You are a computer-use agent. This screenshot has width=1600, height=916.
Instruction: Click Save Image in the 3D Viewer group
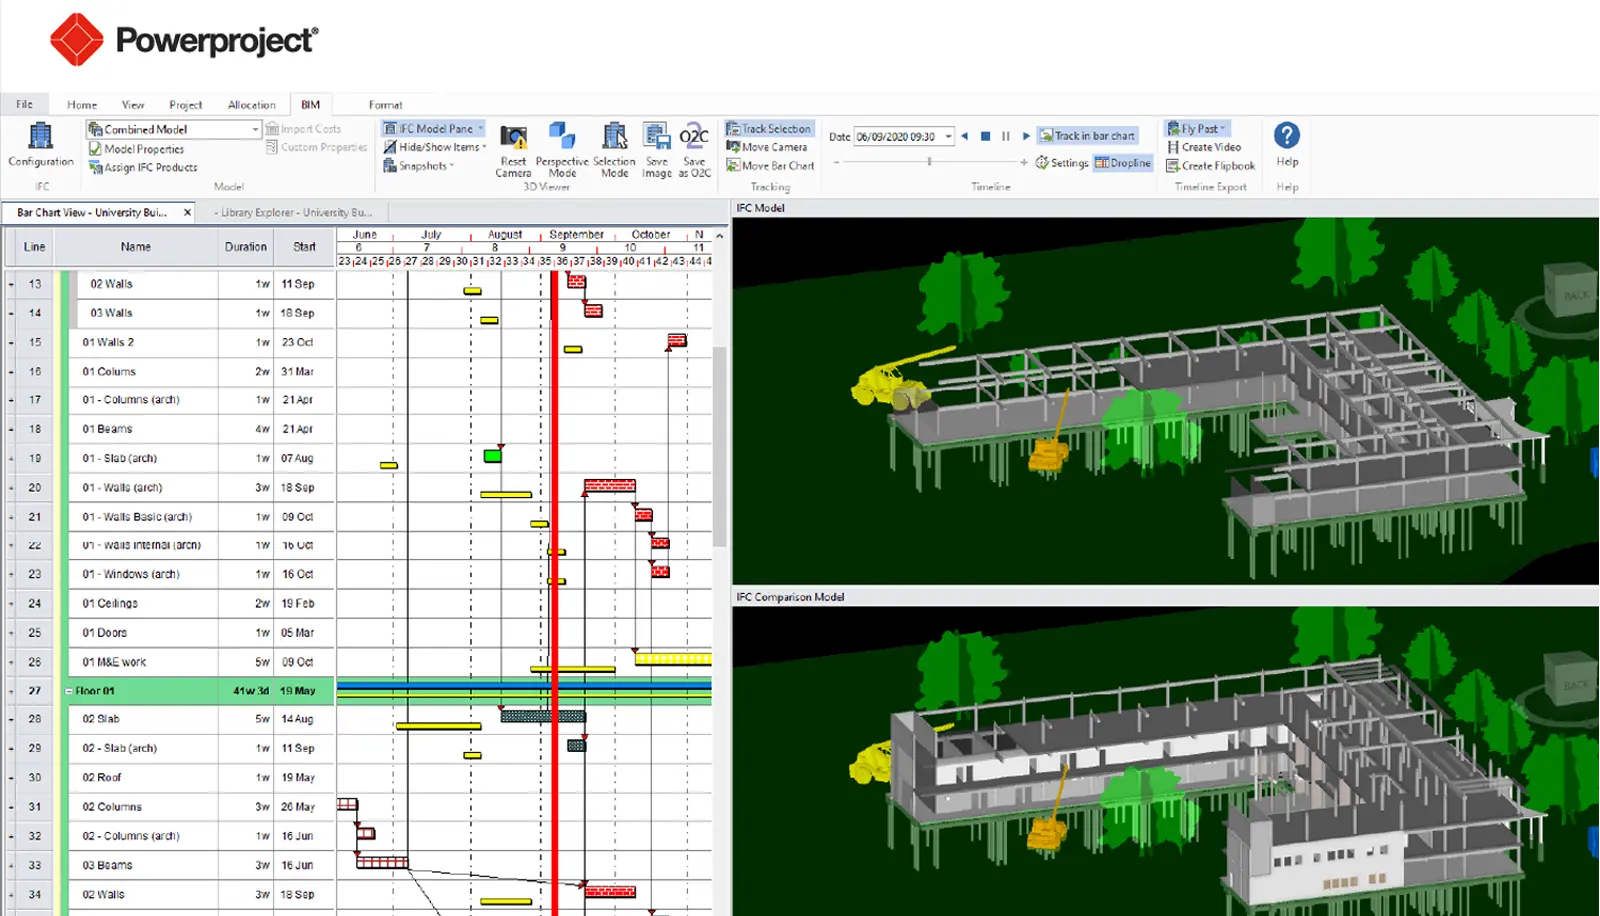click(656, 148)
